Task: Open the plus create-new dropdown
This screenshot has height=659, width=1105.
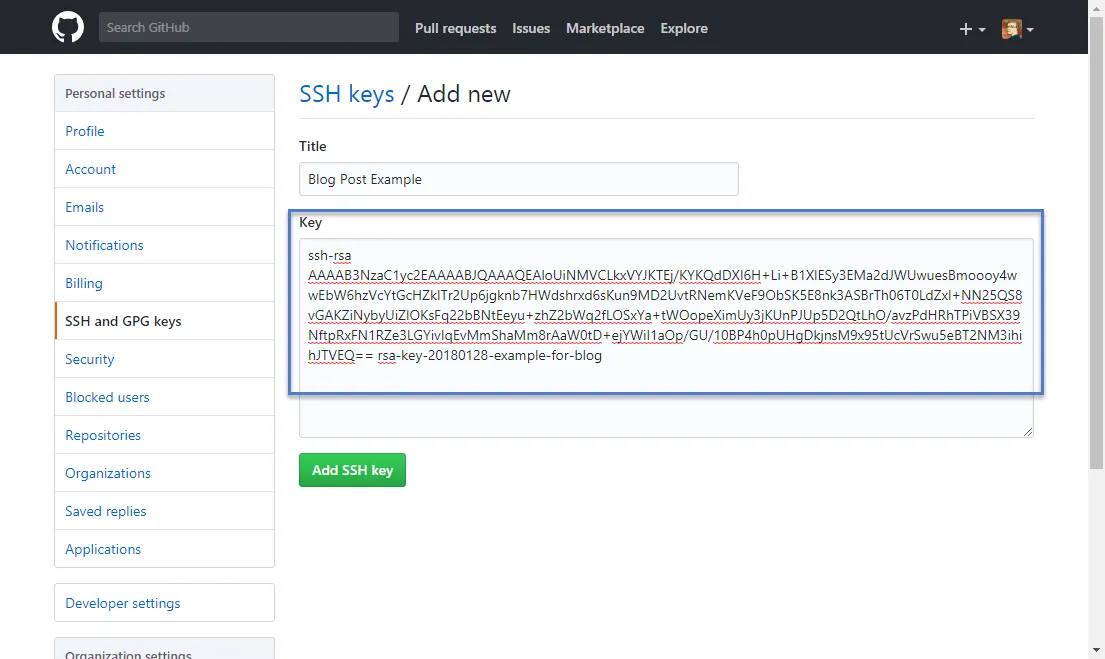Action: [972, 29]
